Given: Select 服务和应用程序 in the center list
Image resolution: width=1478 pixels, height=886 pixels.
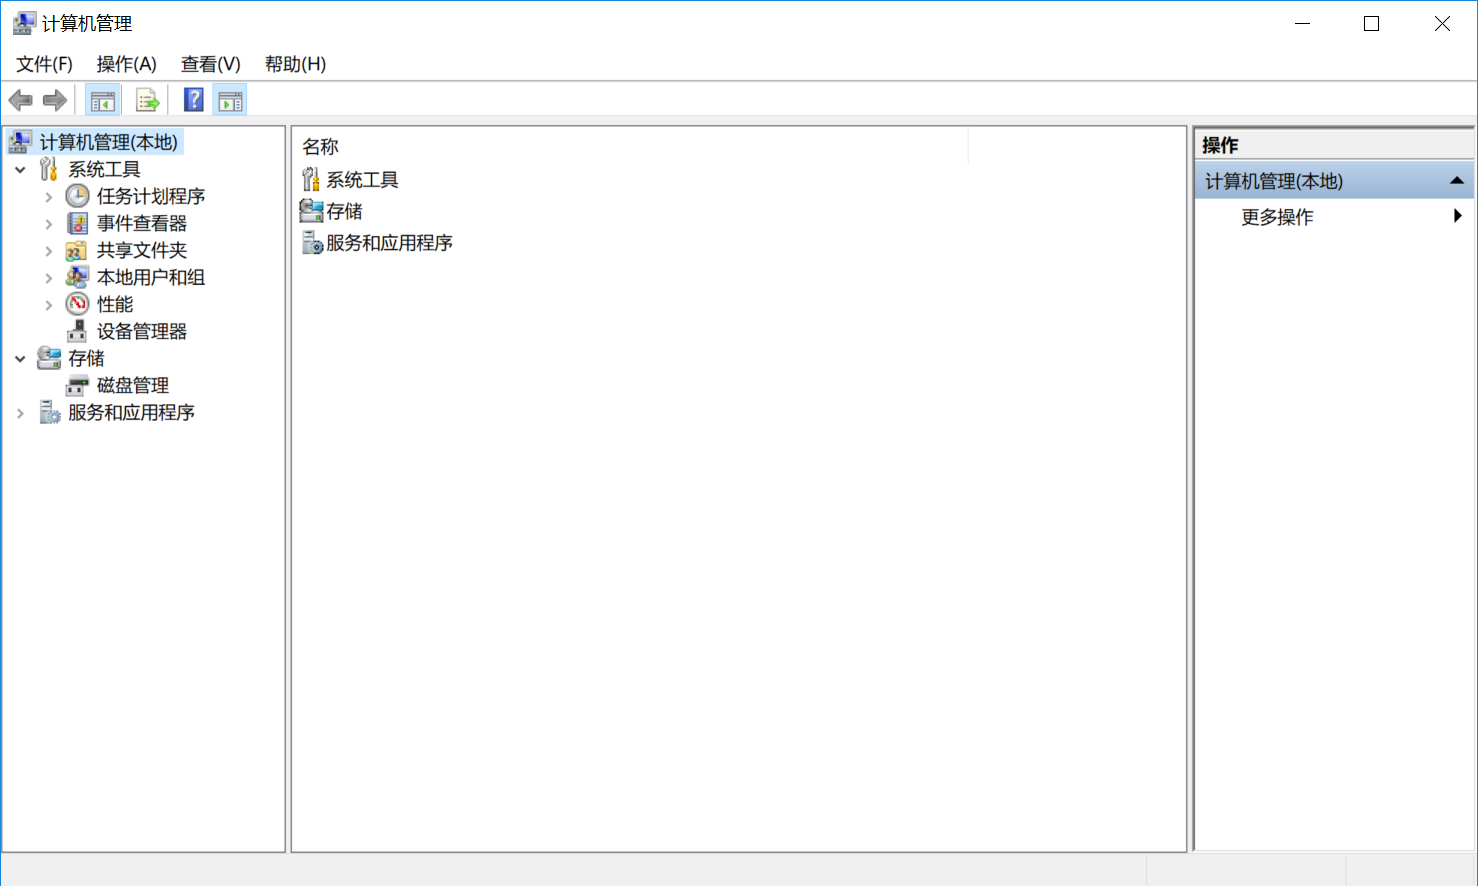Looking at the screenshot, I should coord(388,243).
